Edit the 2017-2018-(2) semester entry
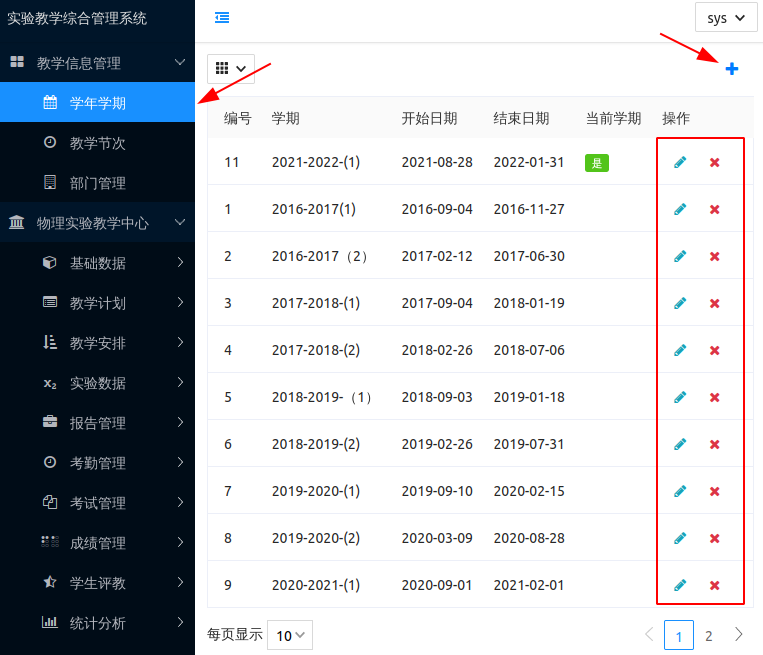The height and width of the screenshot is (655, 763). coord(680,350)
